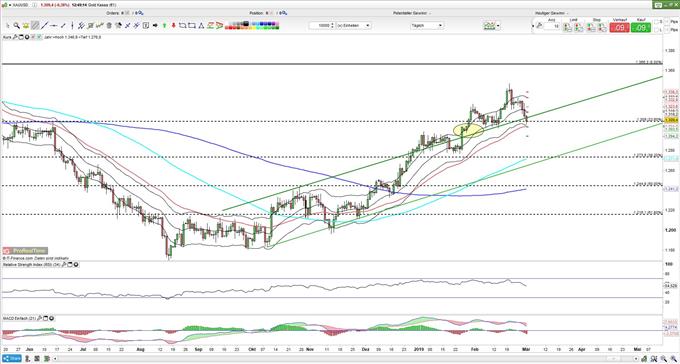The height and width of the screenshot is (364, 680).
Task: Choose the vertical line tool
Action: 72,25
